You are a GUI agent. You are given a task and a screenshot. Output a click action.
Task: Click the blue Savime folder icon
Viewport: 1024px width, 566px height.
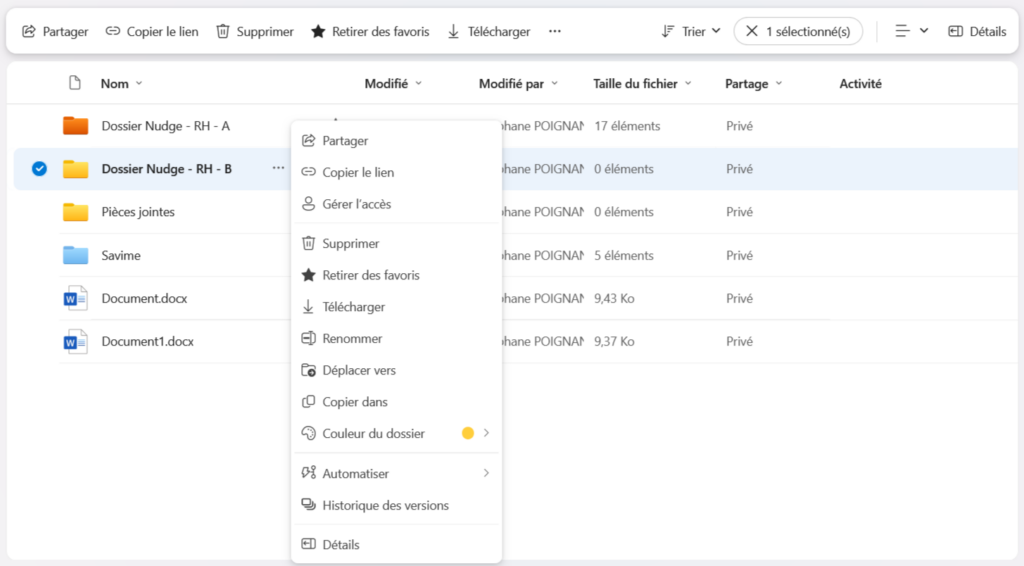point(76,255)
